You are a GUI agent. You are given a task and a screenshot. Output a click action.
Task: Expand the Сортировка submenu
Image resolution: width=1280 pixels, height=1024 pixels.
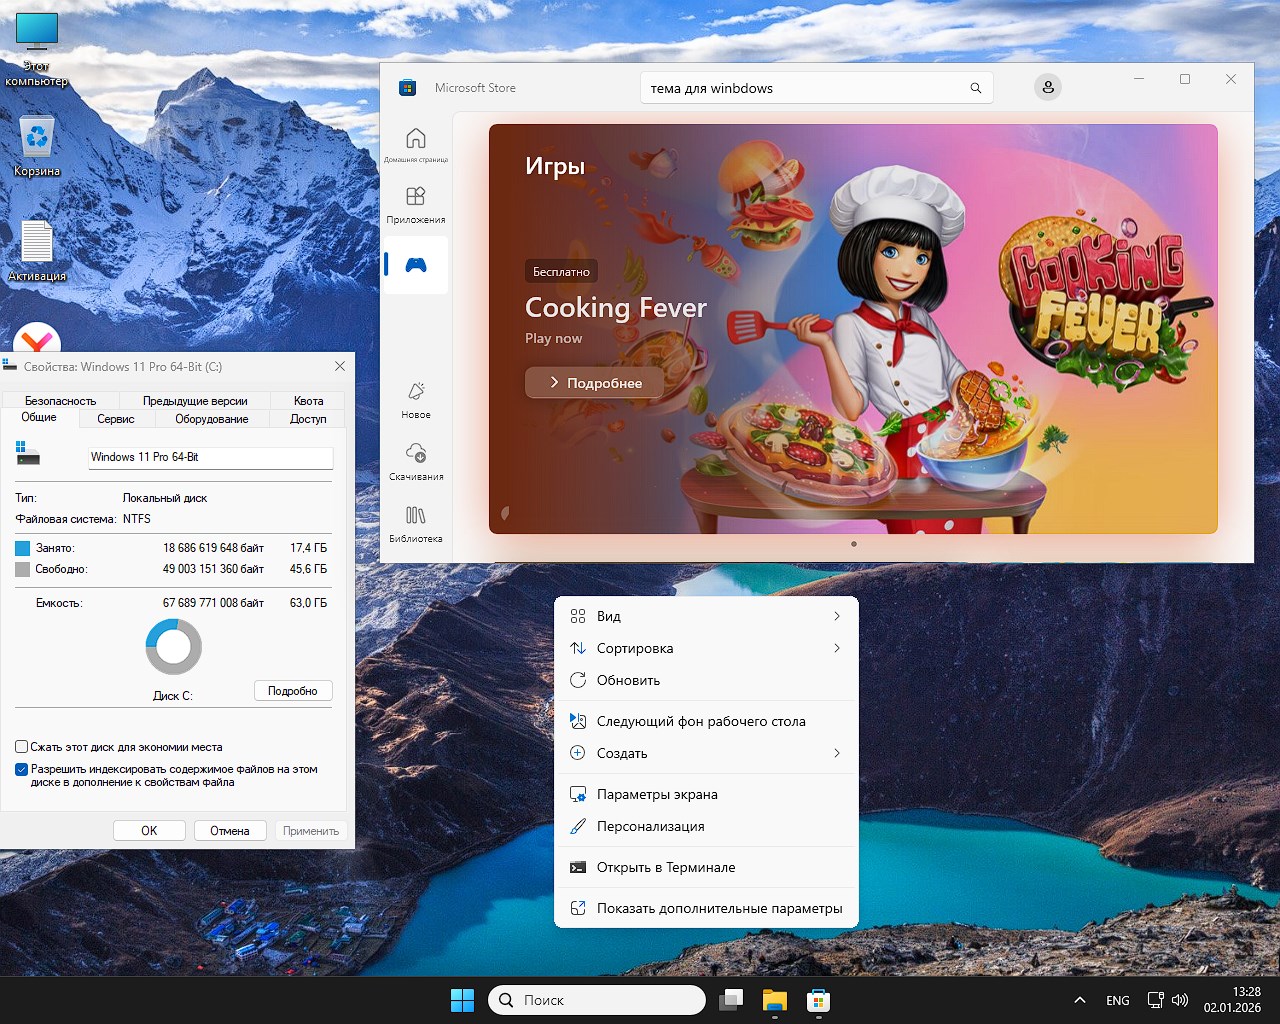pyautogui.click(x=707, y=648)
